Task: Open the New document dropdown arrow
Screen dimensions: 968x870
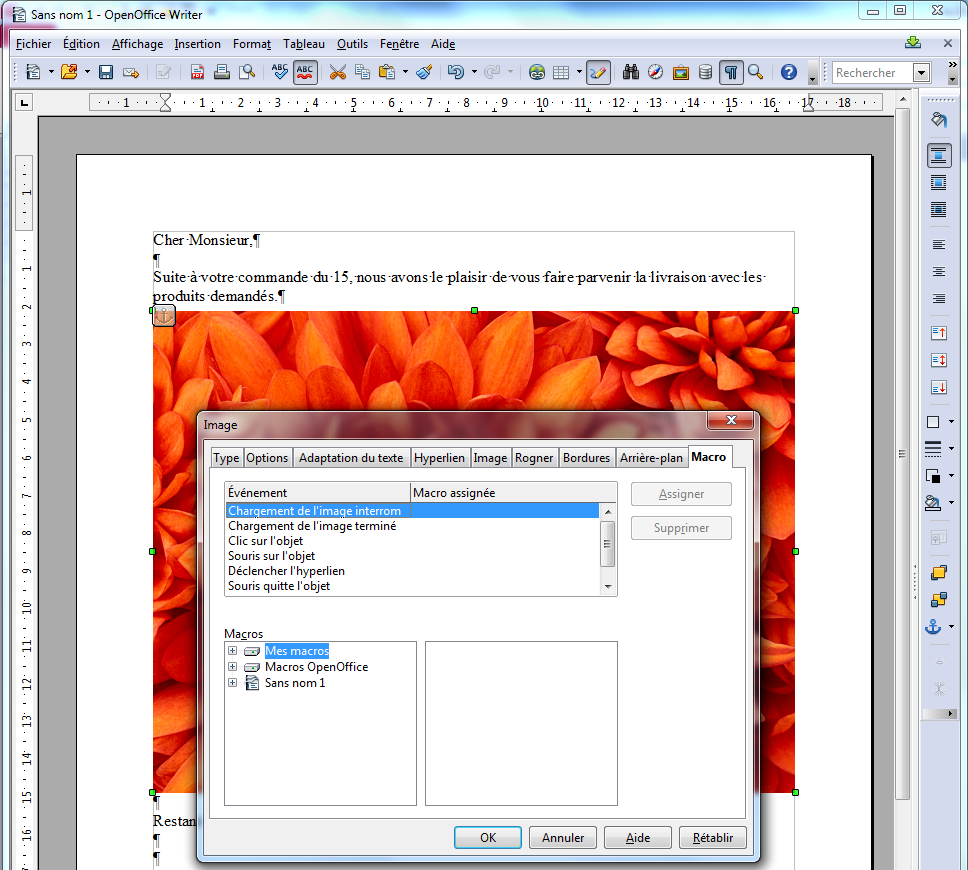Action: pos(51,72)
